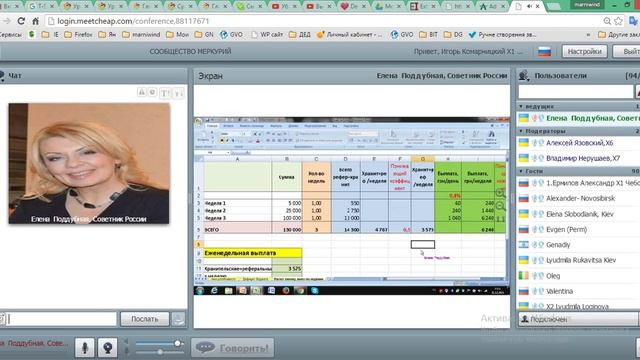Collapse the Ведущие group
The image size is (640, 360).
pyautogui.click(x=521, y=106)
